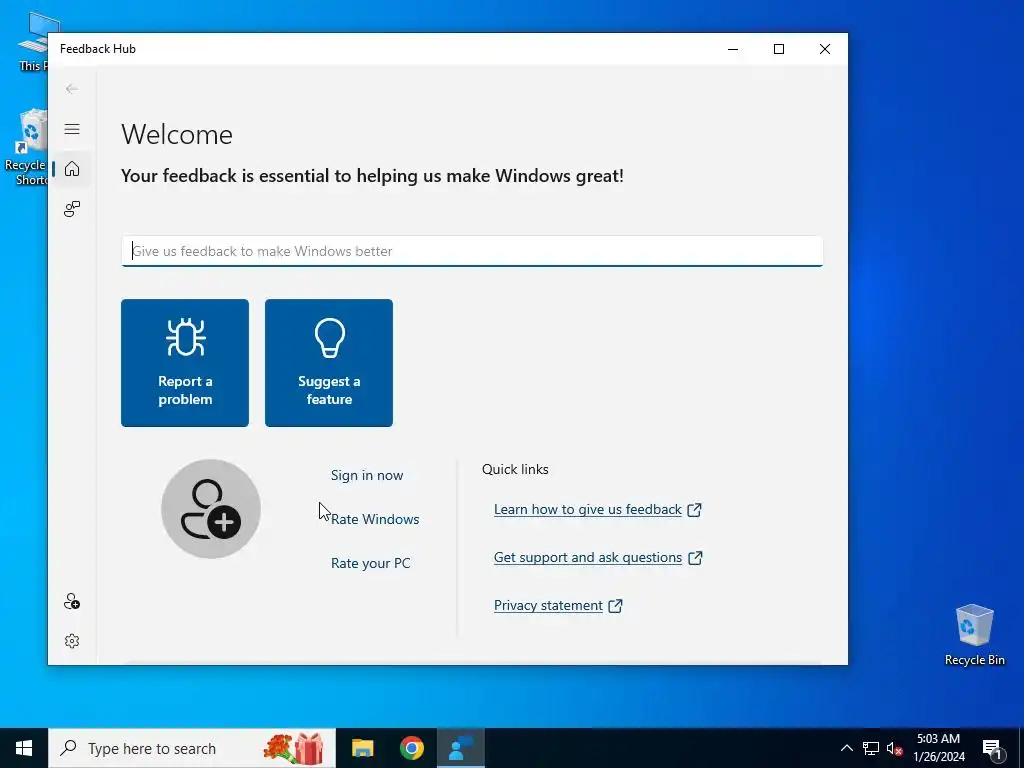Minimize the Feedback Hub window

point(733,49)
